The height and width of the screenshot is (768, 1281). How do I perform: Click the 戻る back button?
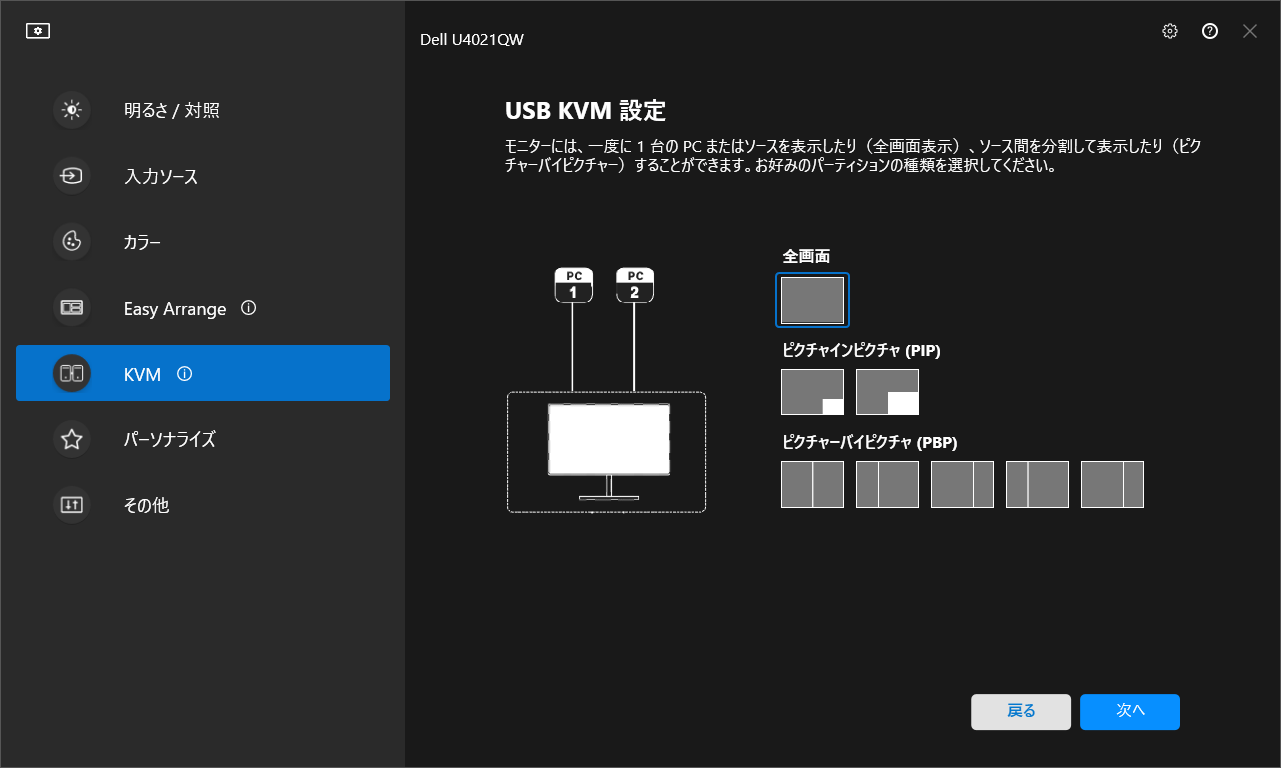point(1021,712)
